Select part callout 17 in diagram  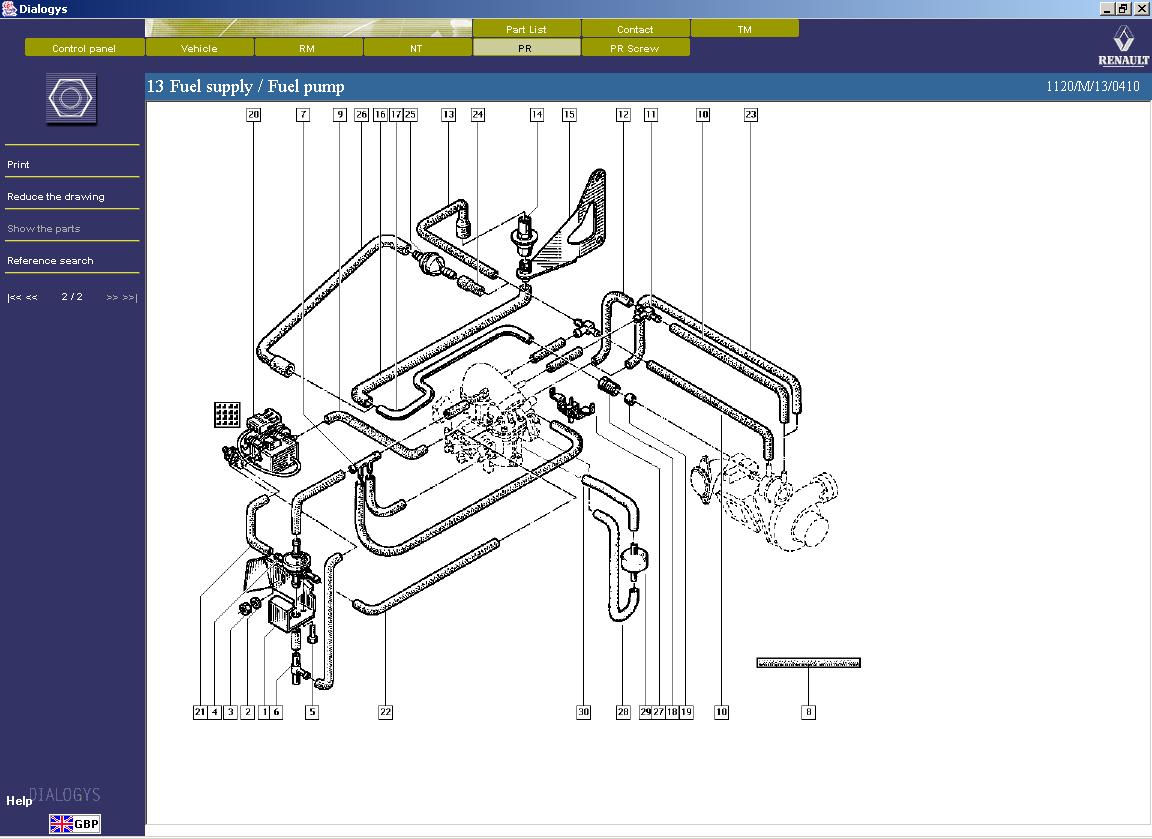(396, 115)
